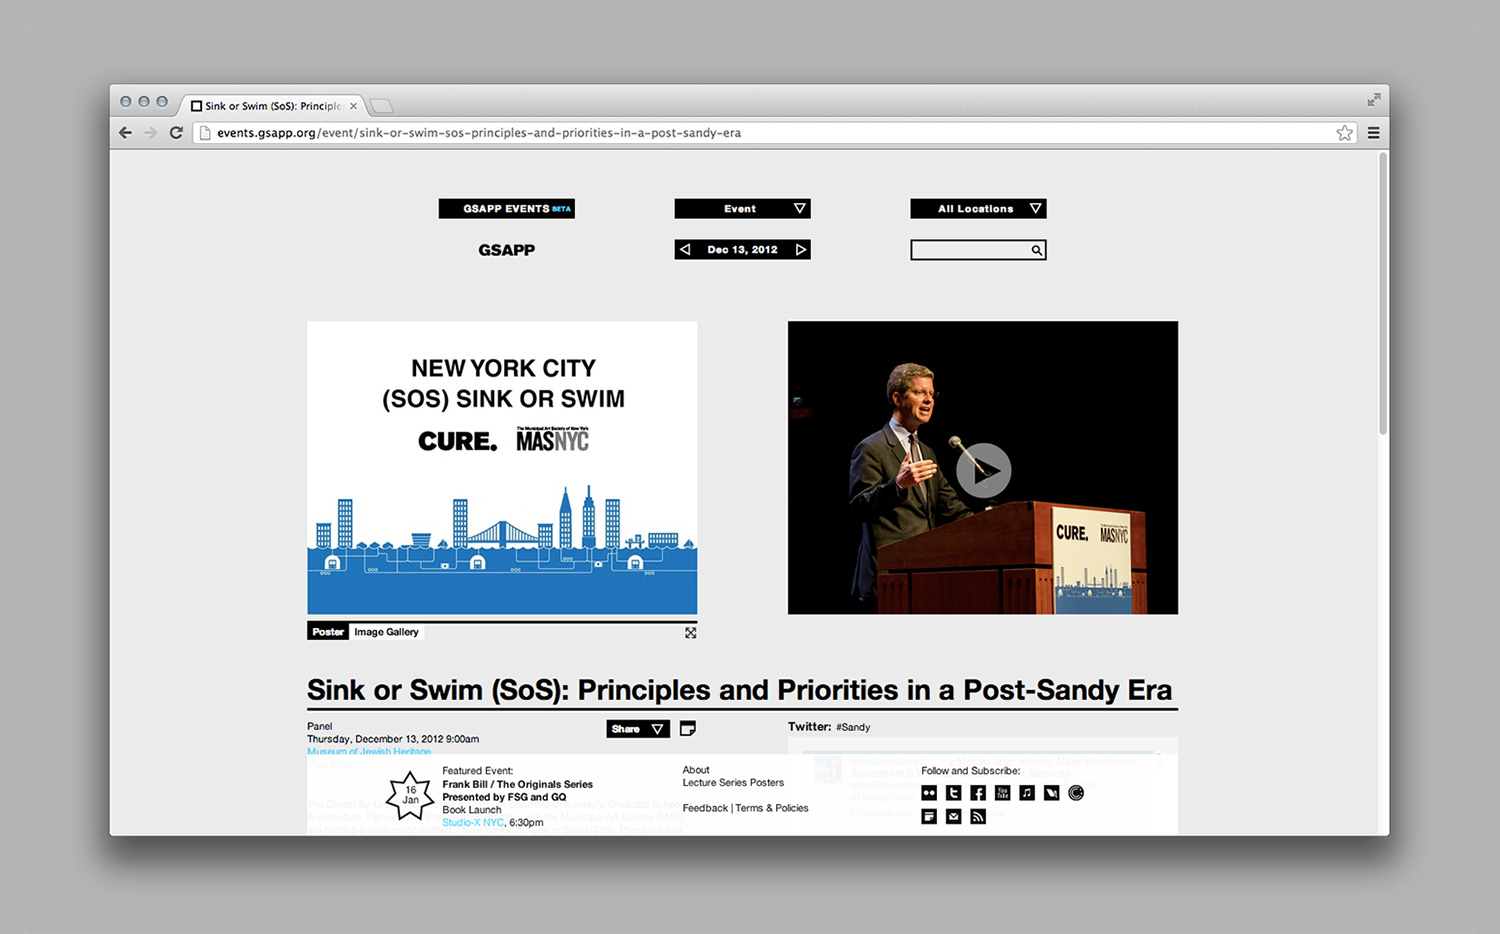Switch to the Image Gallery tab
The height and width of the screenshot is (934, 1500).
(x=386, y=632)
